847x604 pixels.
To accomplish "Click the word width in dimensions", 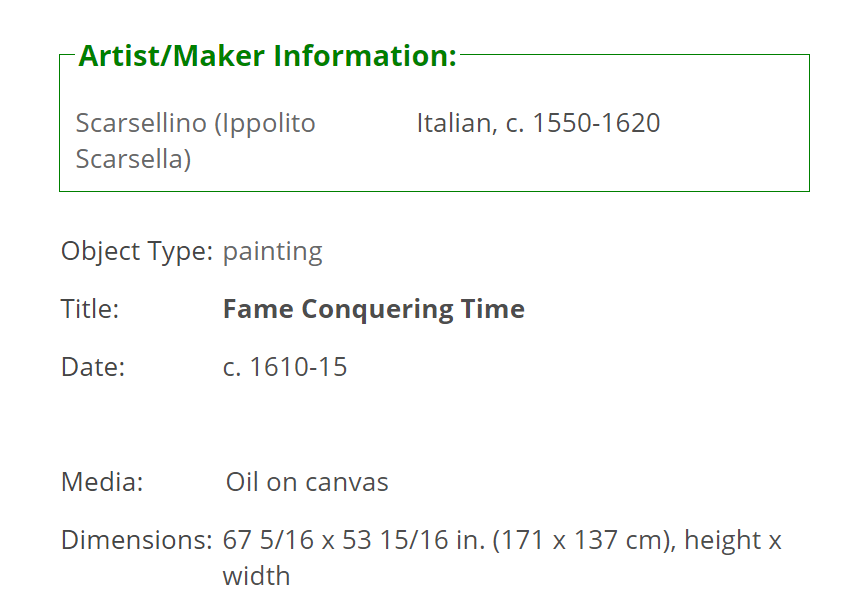I will tap(257, 576).
